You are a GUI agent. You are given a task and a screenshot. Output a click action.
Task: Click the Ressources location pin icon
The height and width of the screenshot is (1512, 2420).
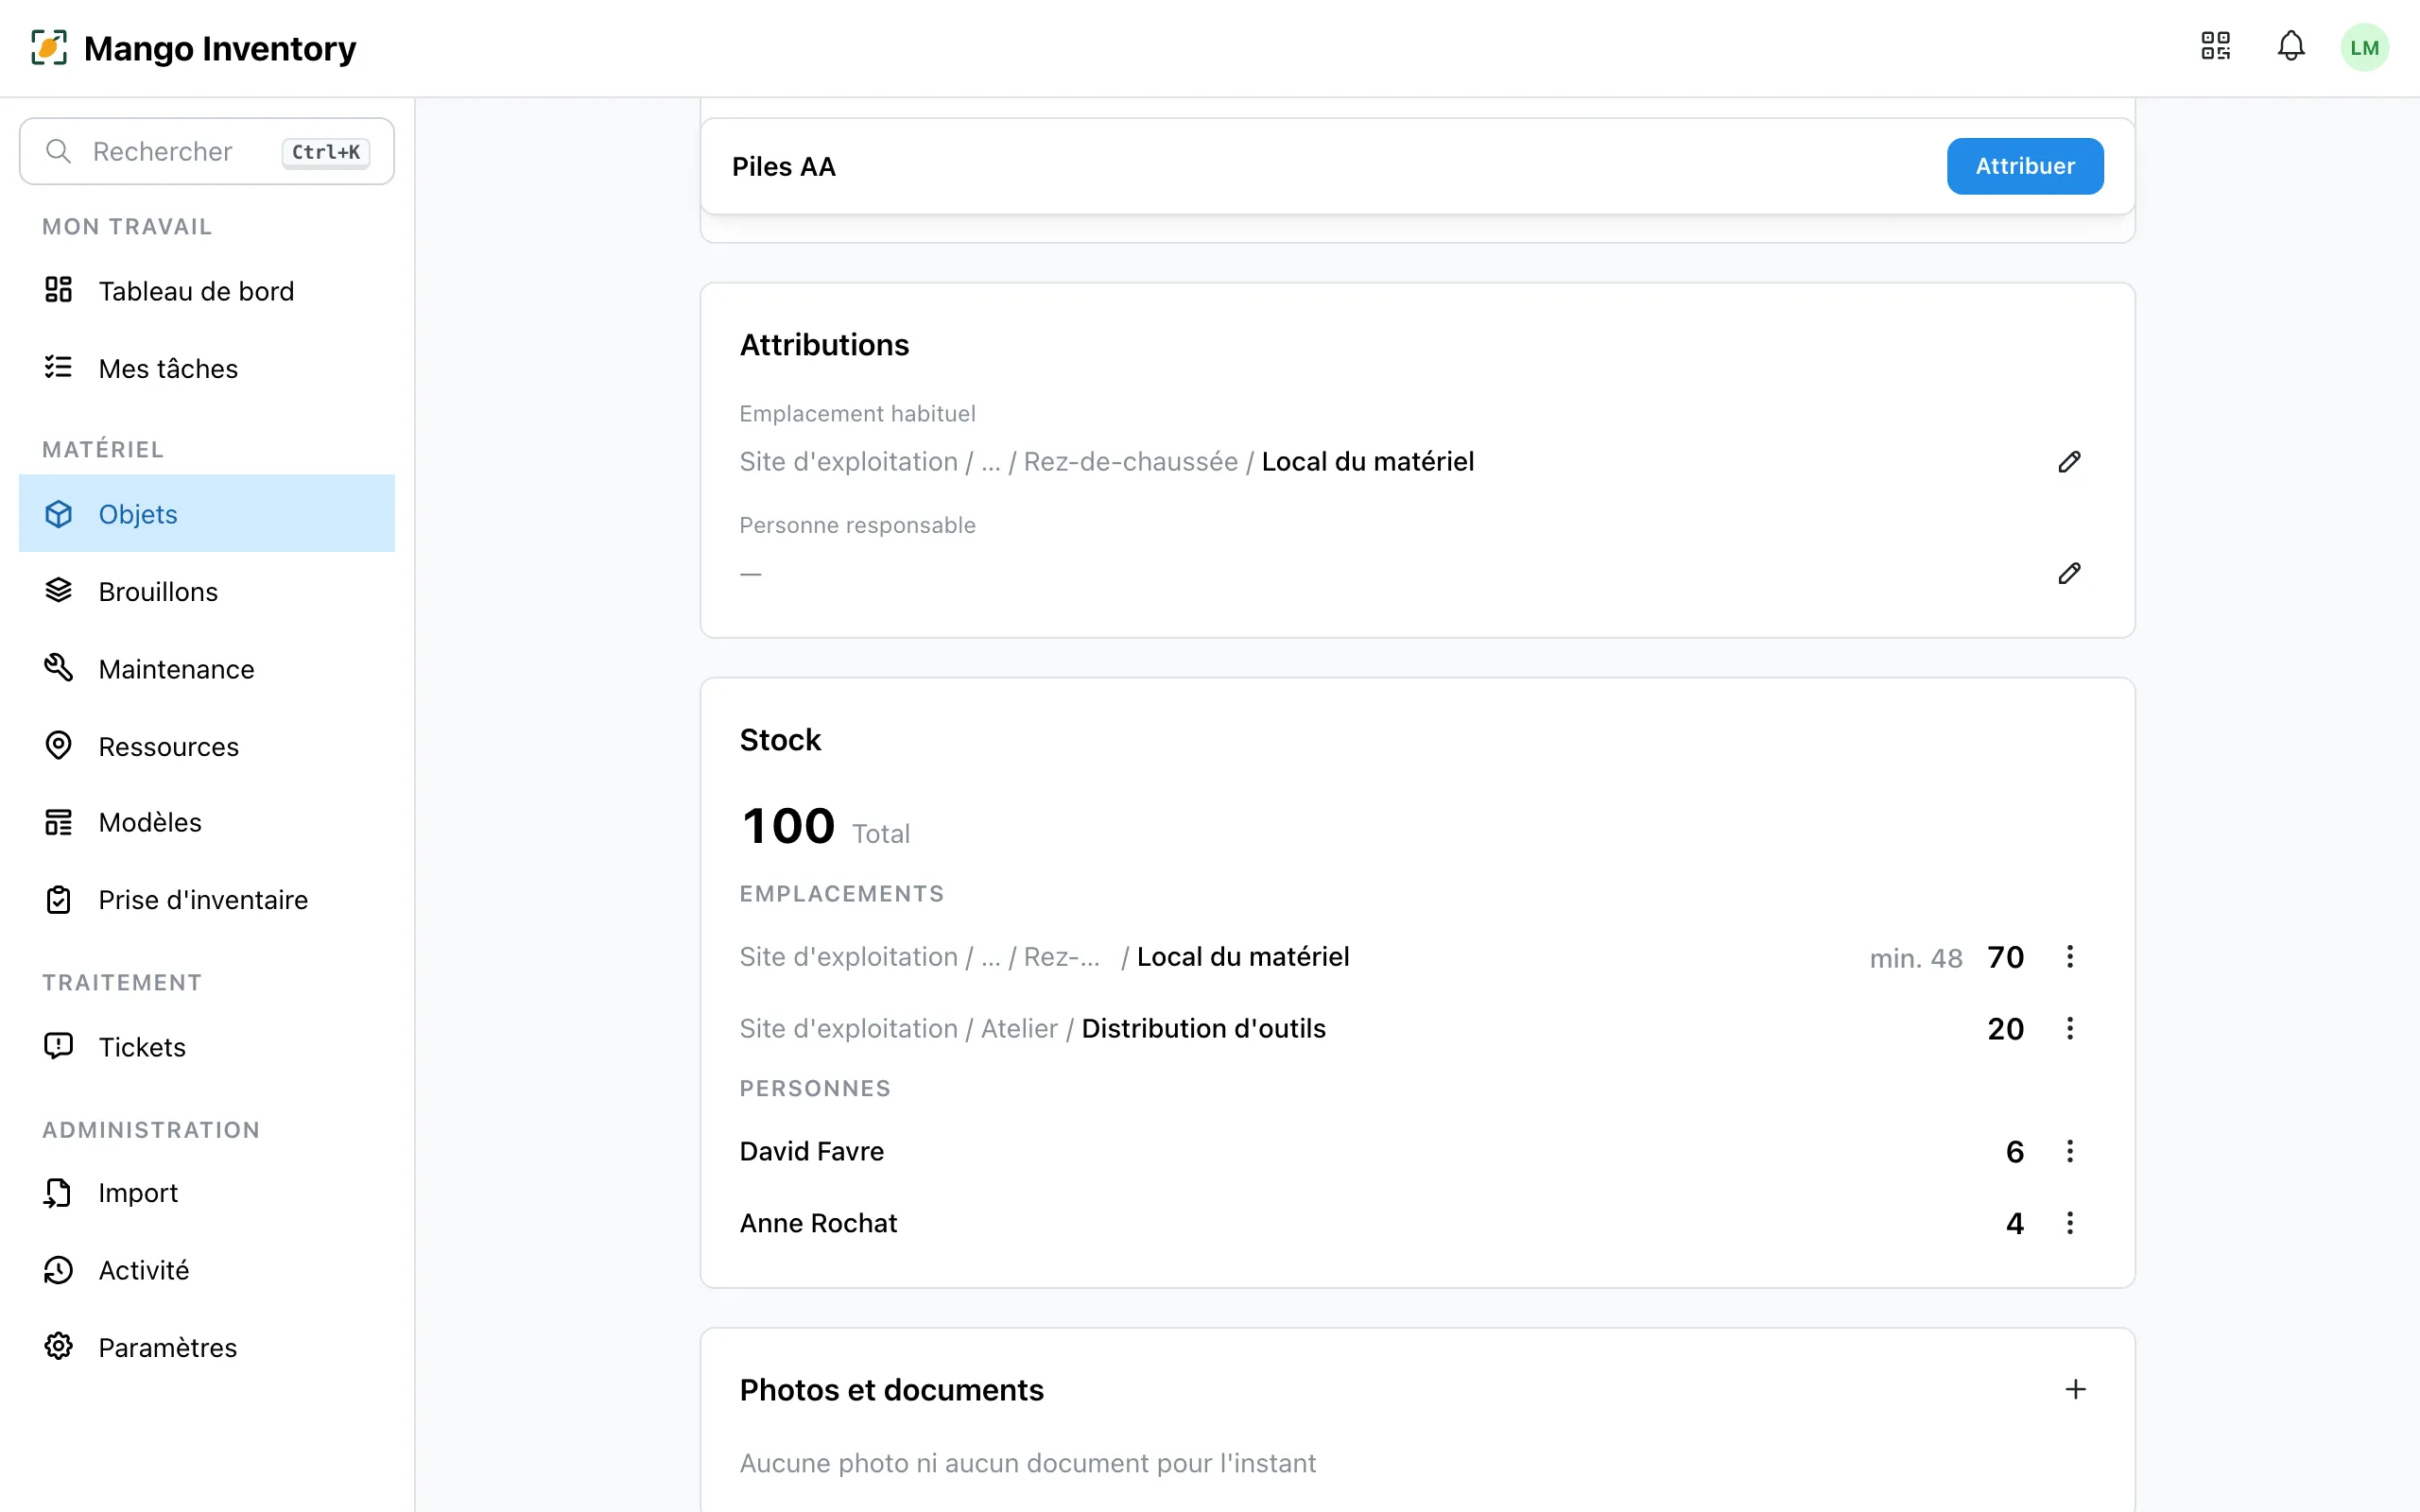coord(59,746)
